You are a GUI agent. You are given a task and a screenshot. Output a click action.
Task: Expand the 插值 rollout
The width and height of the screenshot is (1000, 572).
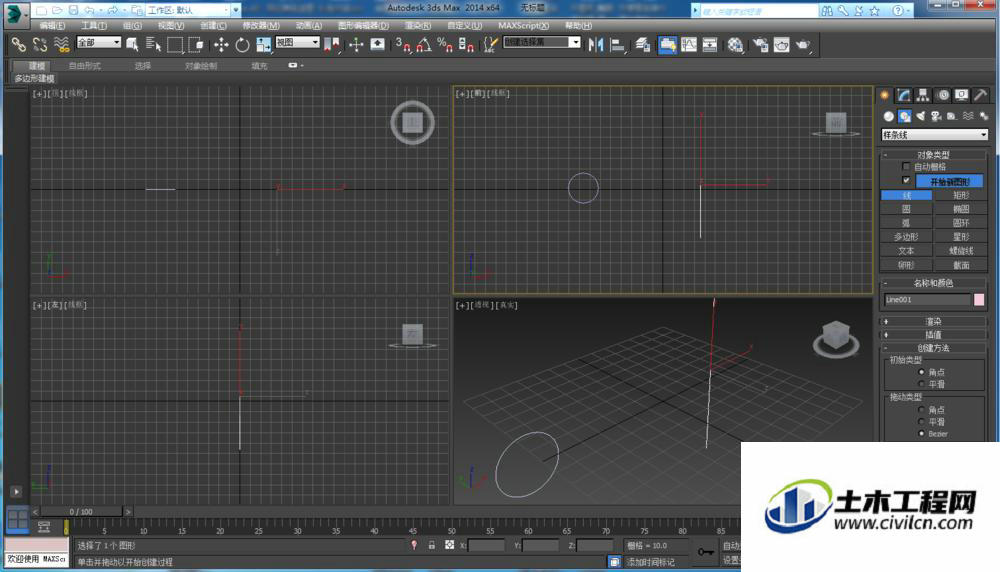[x=934, y=335]
